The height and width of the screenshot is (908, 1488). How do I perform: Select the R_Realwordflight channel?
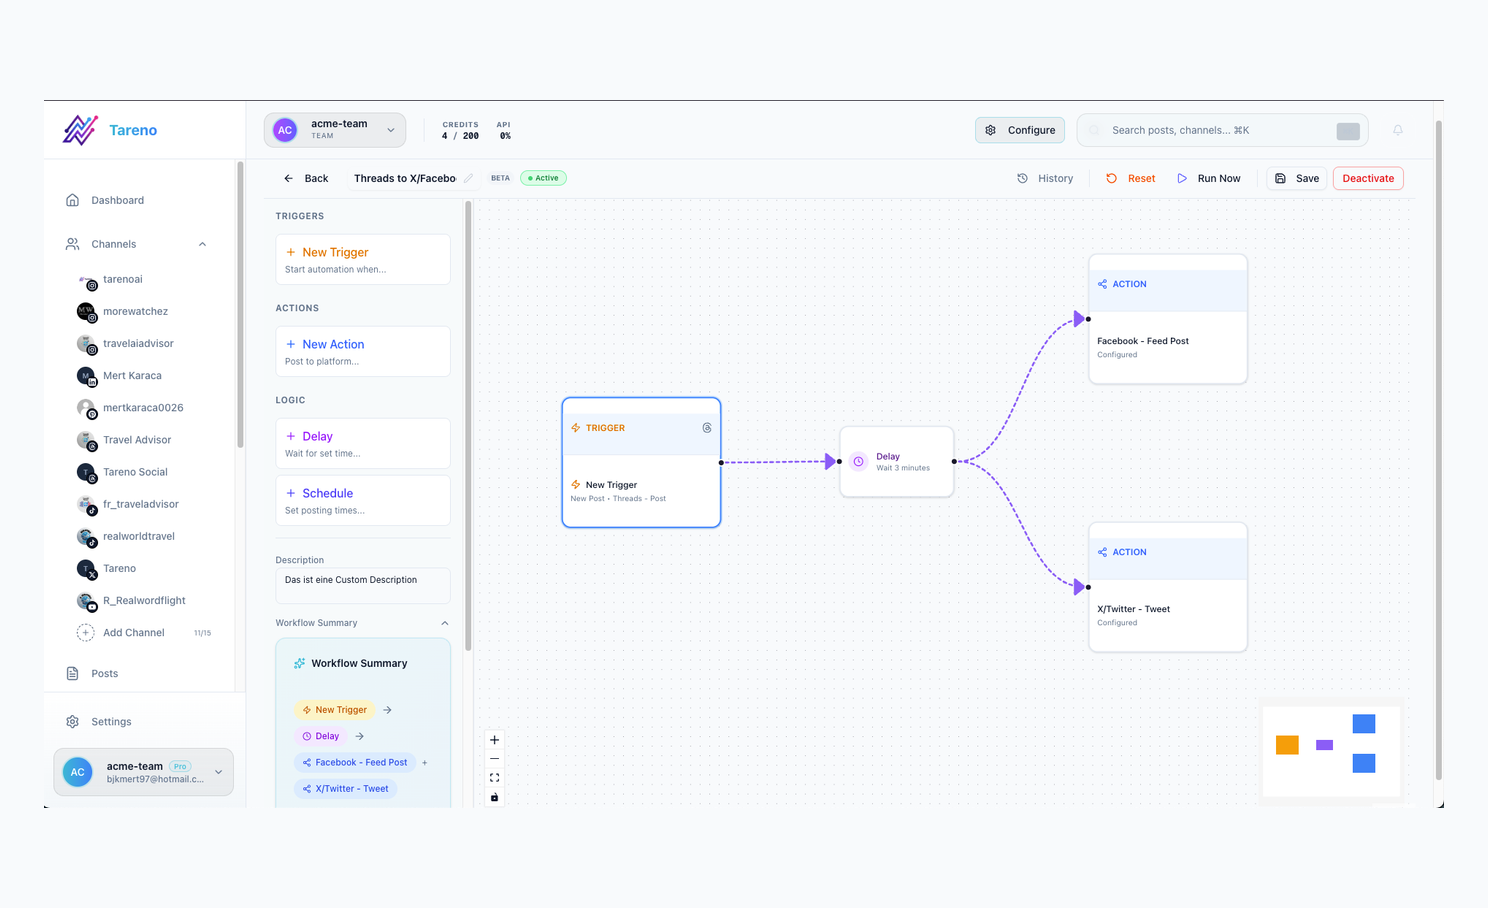coord(145,601)
